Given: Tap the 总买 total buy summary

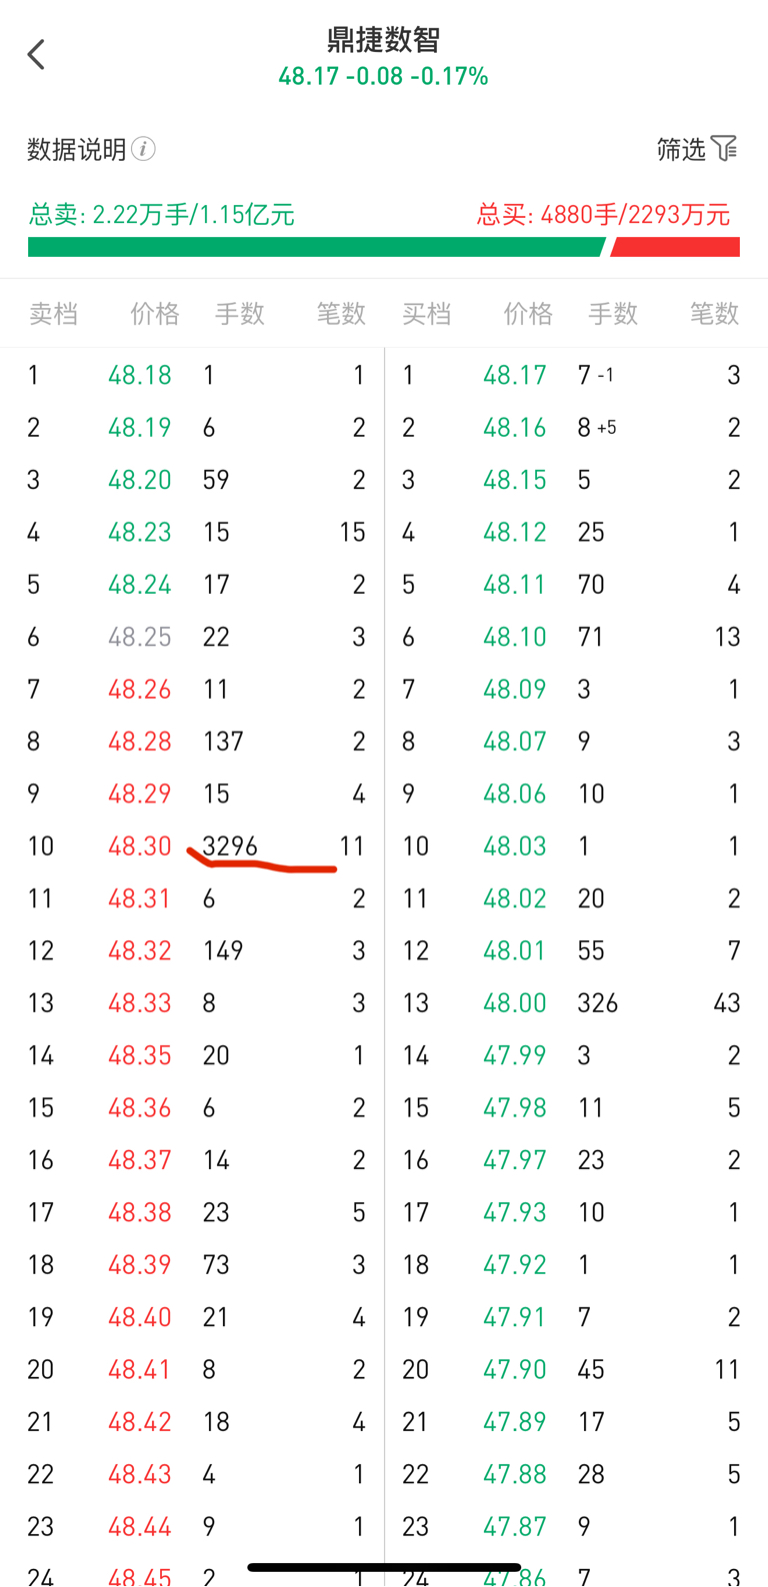Looking at the screenshot, I should click(603, 215).
